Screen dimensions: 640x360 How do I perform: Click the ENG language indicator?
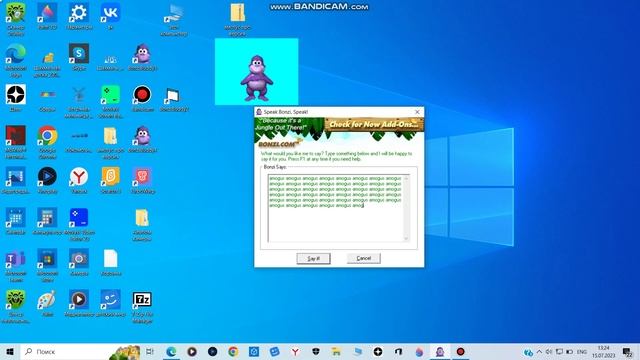(582, 351)
